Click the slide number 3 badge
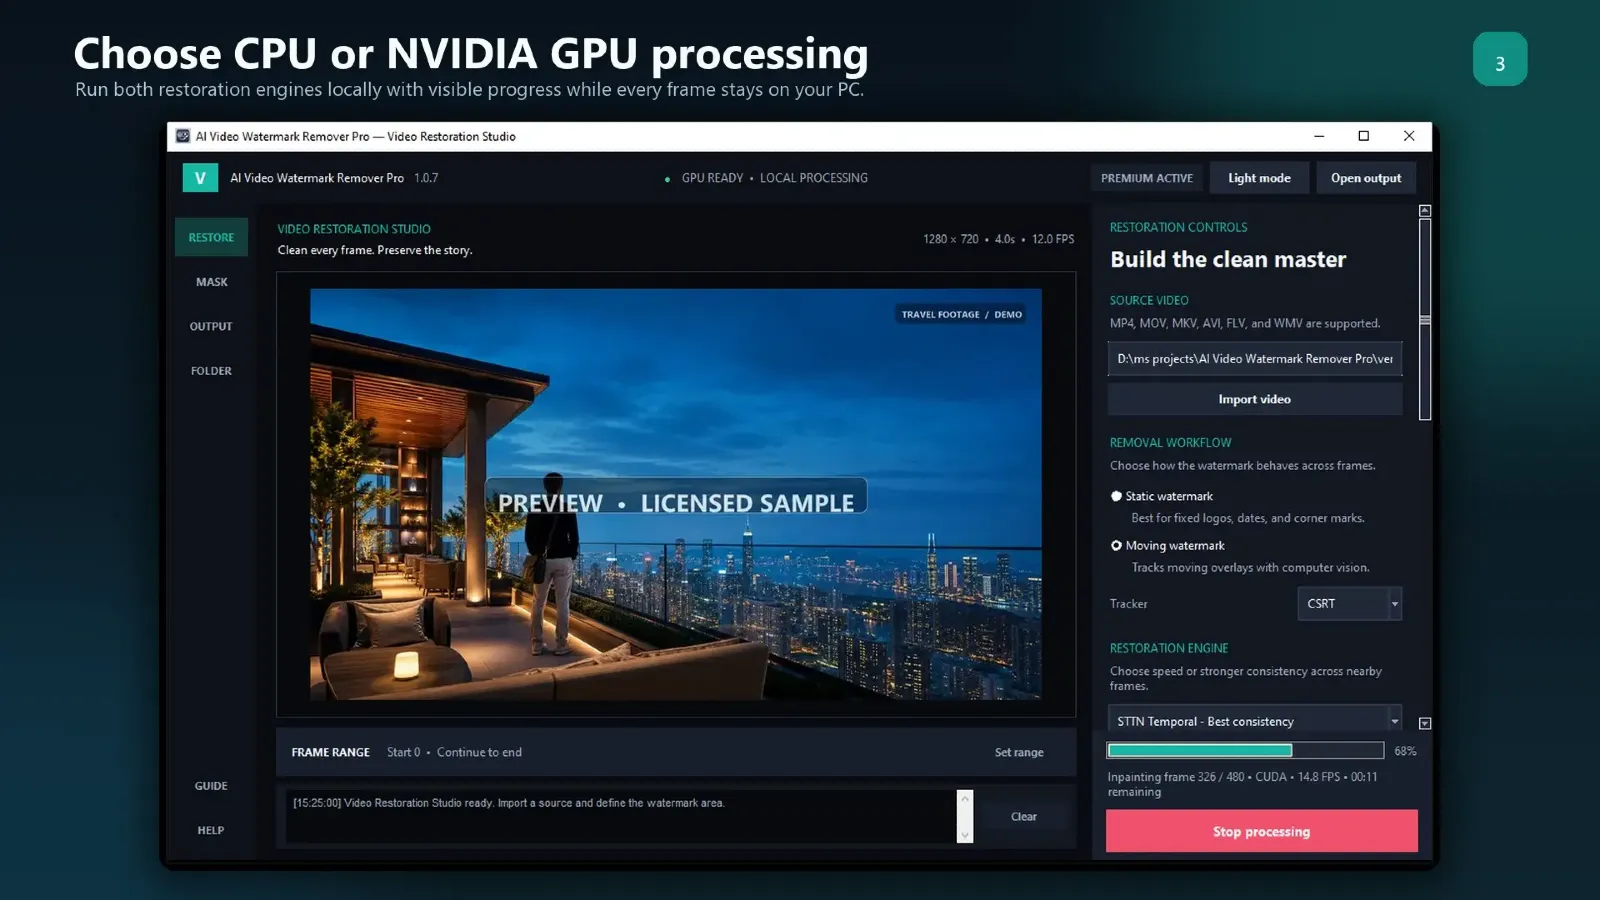This screenshot has width=1600, height=900. click(1499, 59)
